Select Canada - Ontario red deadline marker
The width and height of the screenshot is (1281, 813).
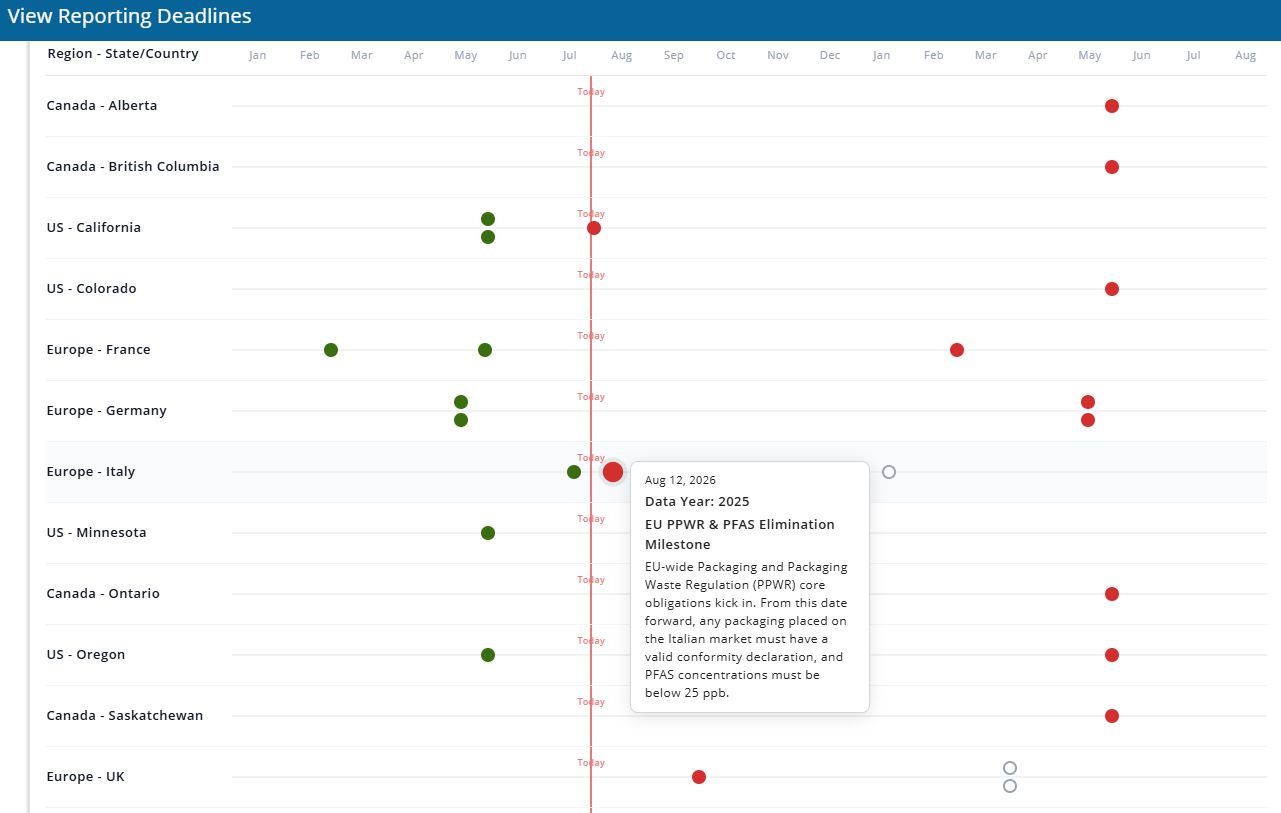click(1112, 594)
